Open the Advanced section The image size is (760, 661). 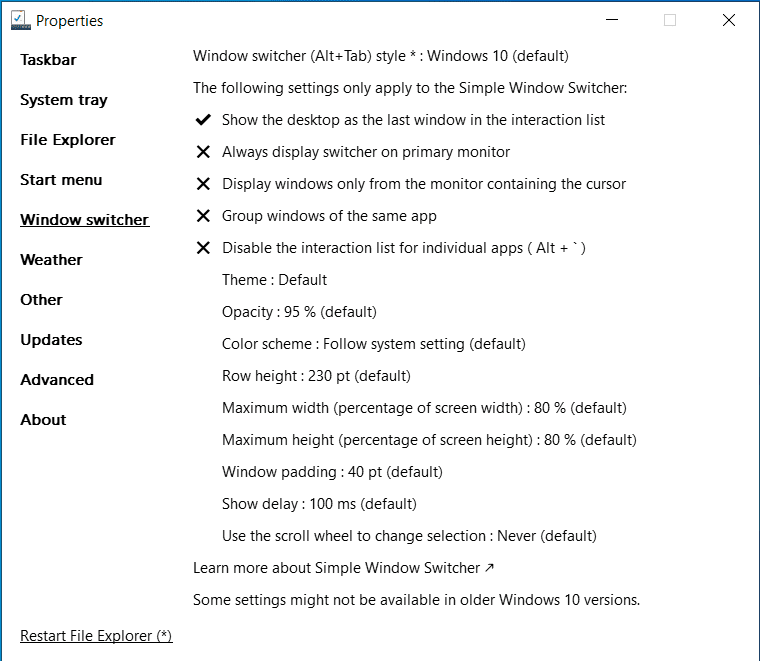coord(57,380)
